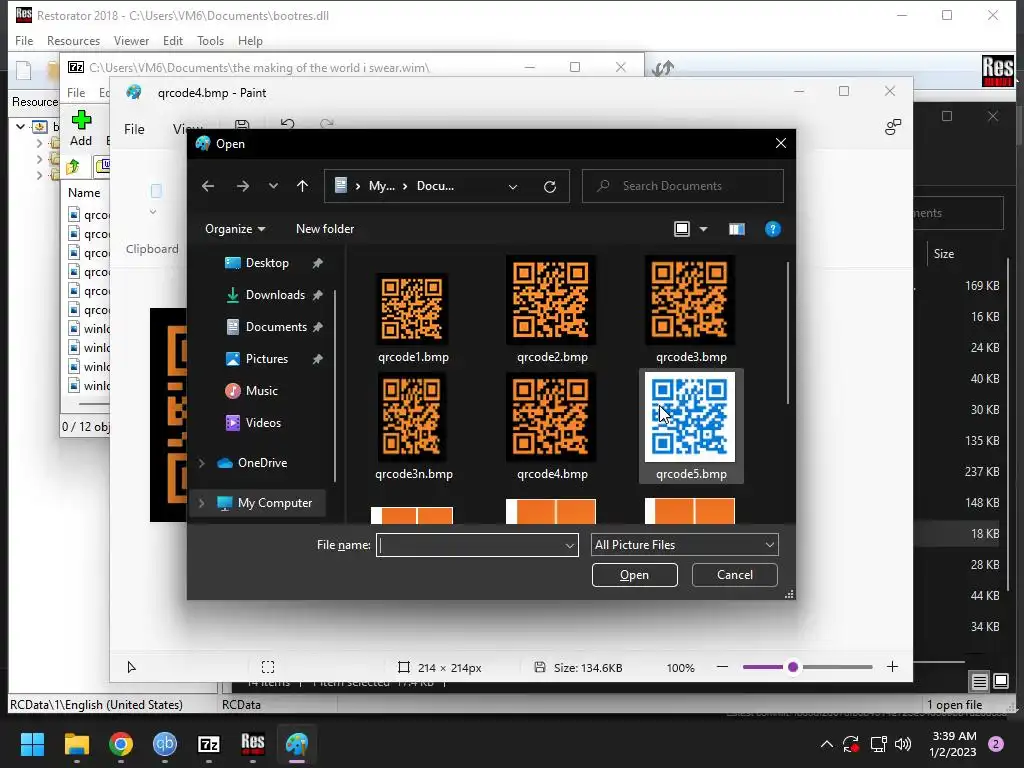Open Windows Start menu
The width and height of the screenshot is (1024, 768).
click(32, 744)
